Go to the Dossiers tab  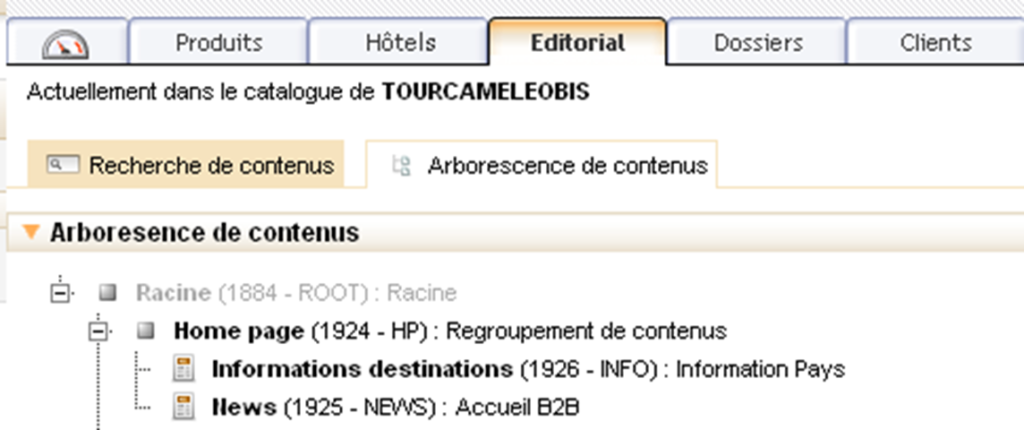point(757,44)
